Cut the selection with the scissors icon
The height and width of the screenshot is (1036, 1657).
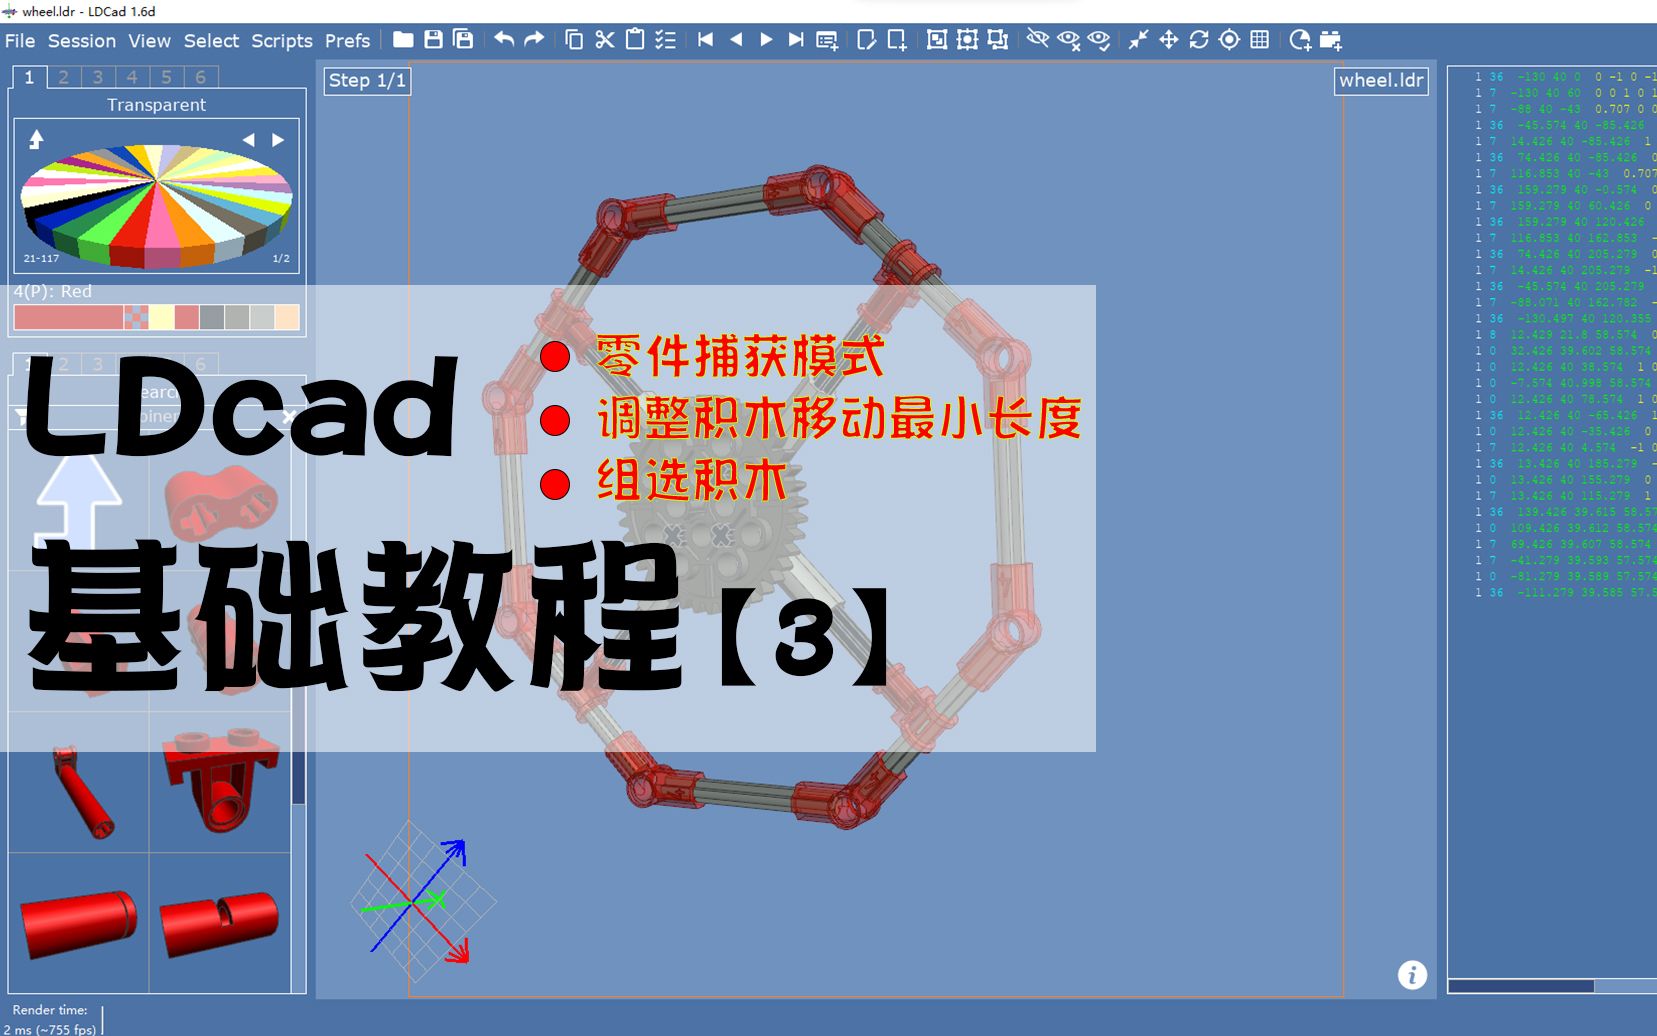604,40
